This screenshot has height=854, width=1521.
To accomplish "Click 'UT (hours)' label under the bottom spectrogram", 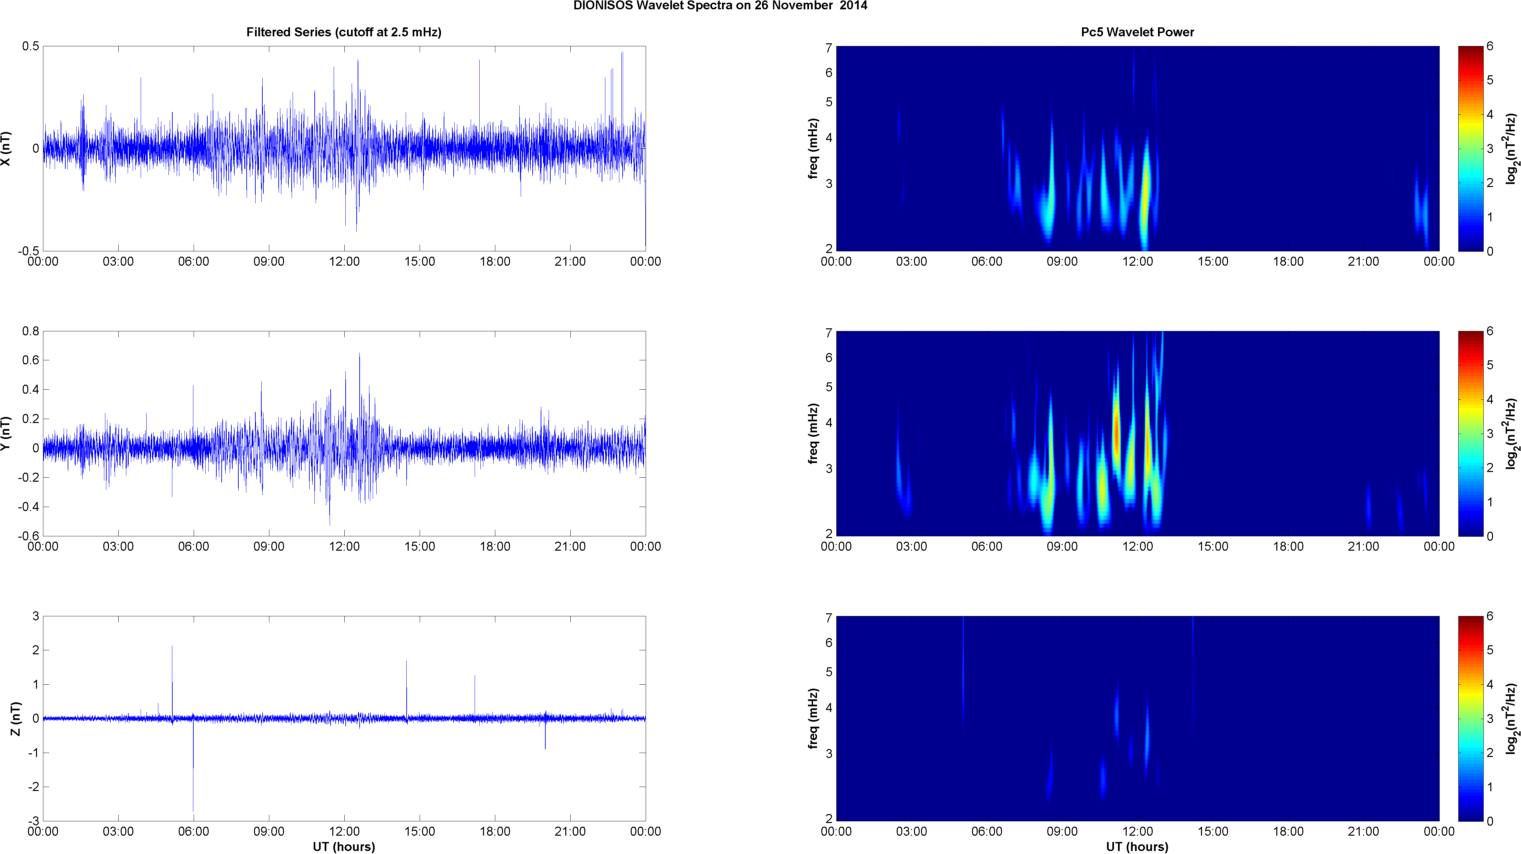I will [x=1137, y=847].
